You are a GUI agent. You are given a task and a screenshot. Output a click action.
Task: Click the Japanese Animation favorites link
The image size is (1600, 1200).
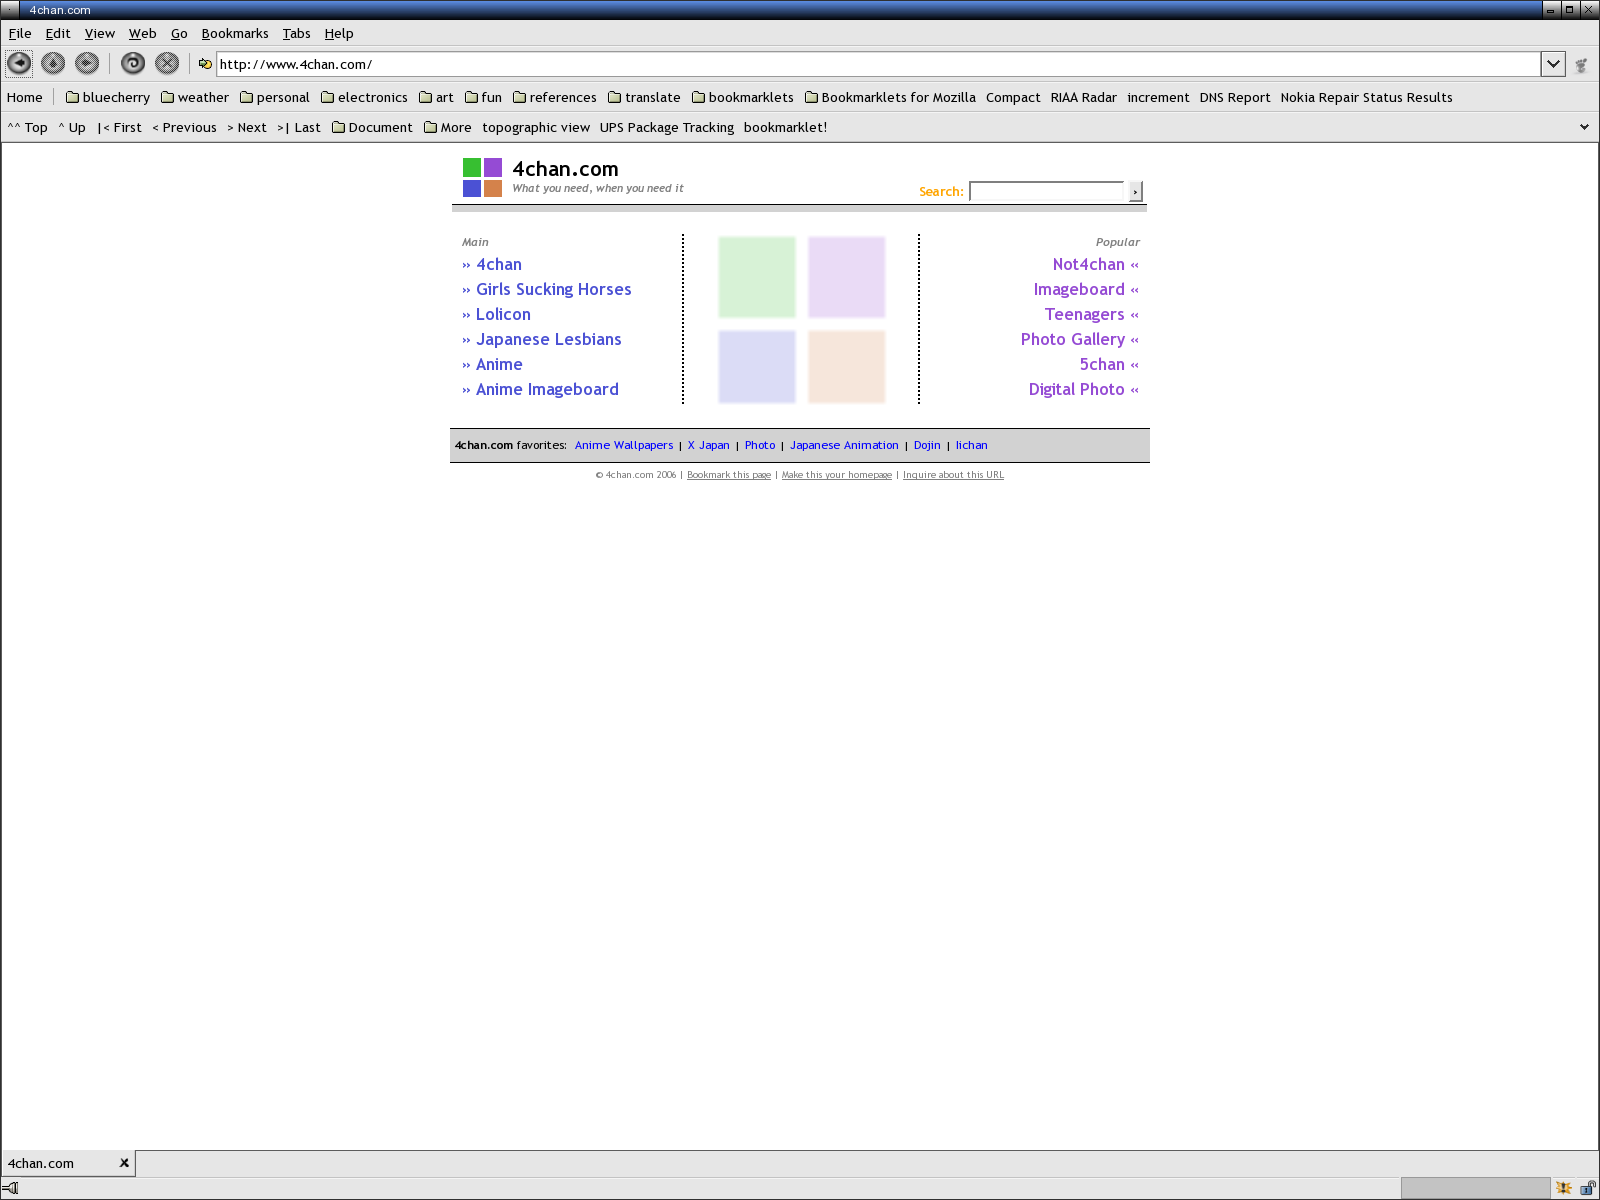coord(844,445)
